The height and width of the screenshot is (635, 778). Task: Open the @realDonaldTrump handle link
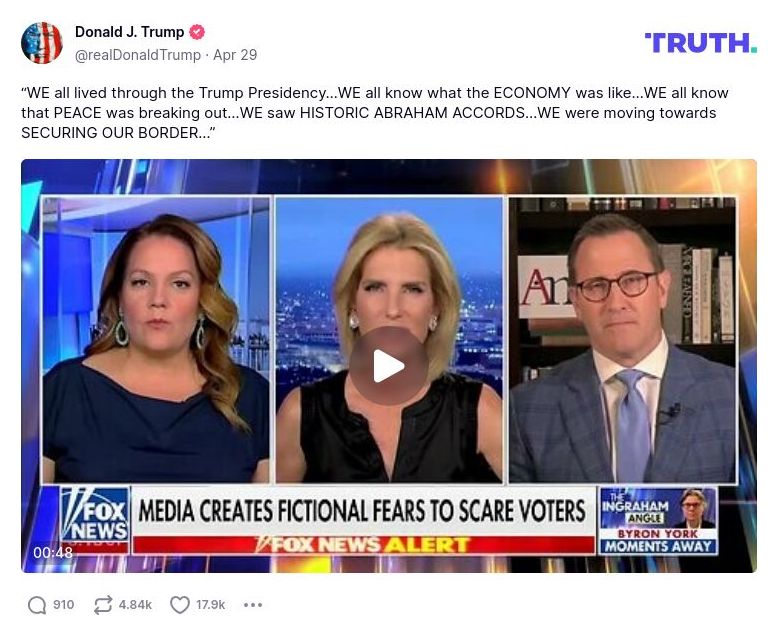point(137,55)
